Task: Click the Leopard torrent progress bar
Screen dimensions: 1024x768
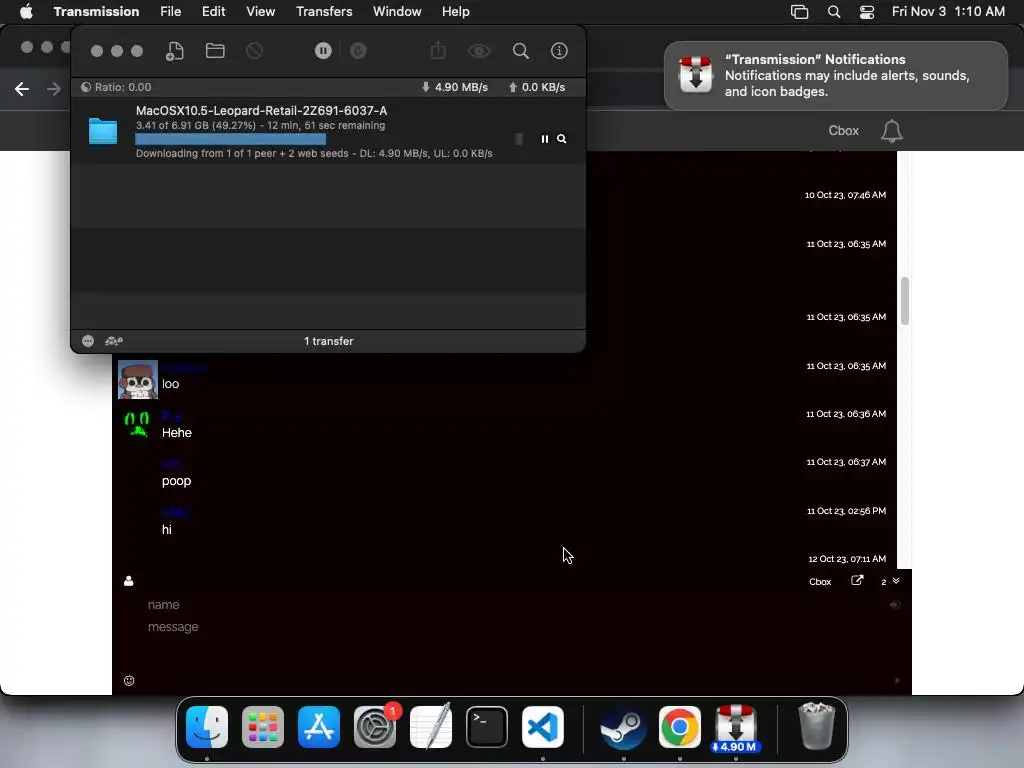Action: click(x=325, y=139)
